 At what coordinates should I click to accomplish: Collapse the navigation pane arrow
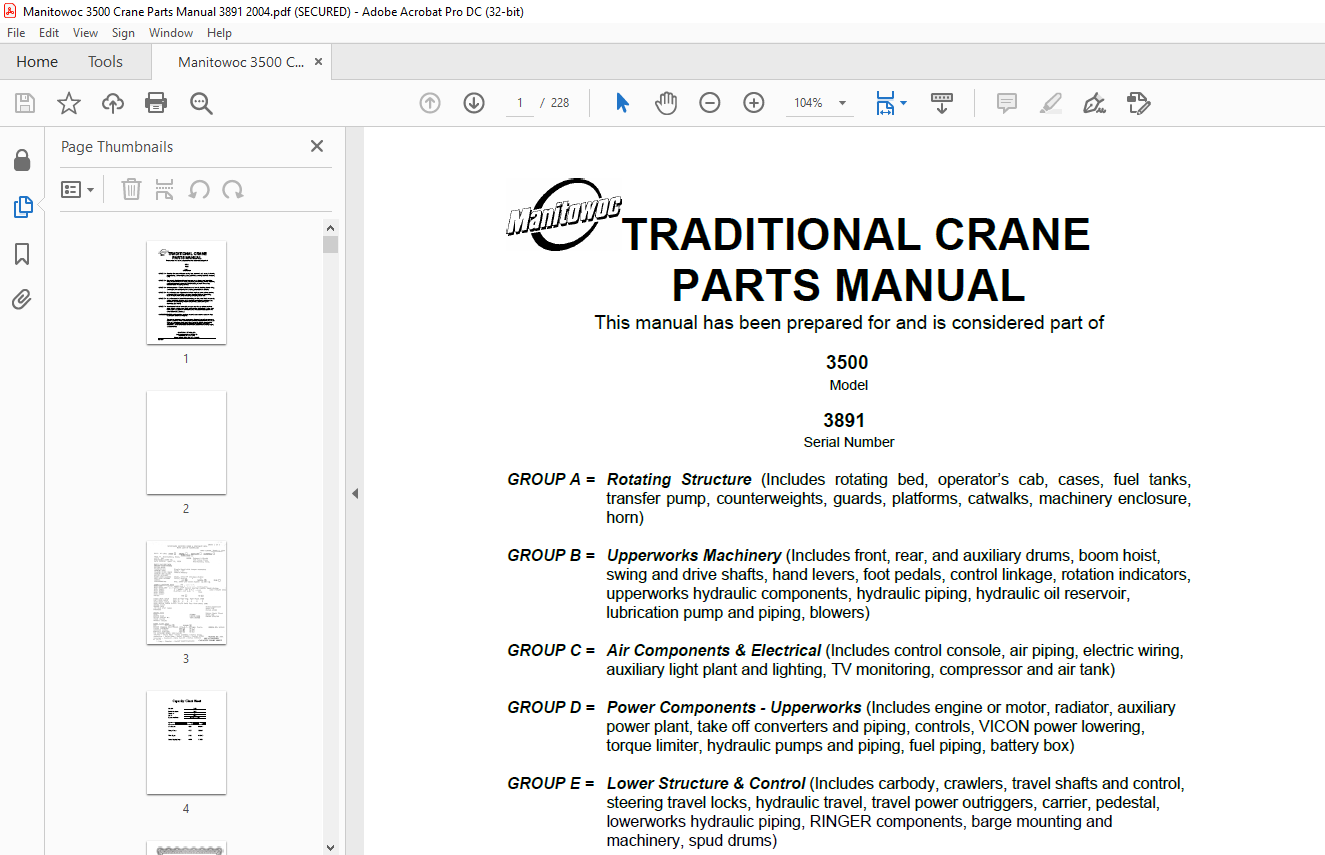click(x=355, y=493)
